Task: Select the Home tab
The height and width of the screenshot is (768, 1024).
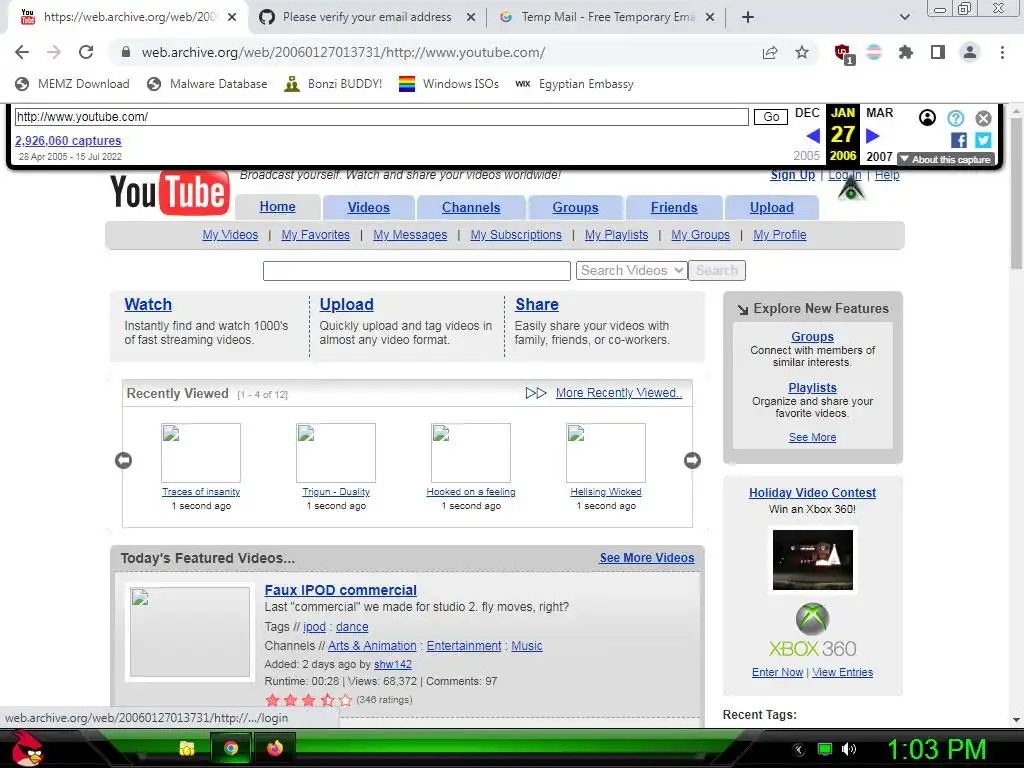Action: point(278,207)
